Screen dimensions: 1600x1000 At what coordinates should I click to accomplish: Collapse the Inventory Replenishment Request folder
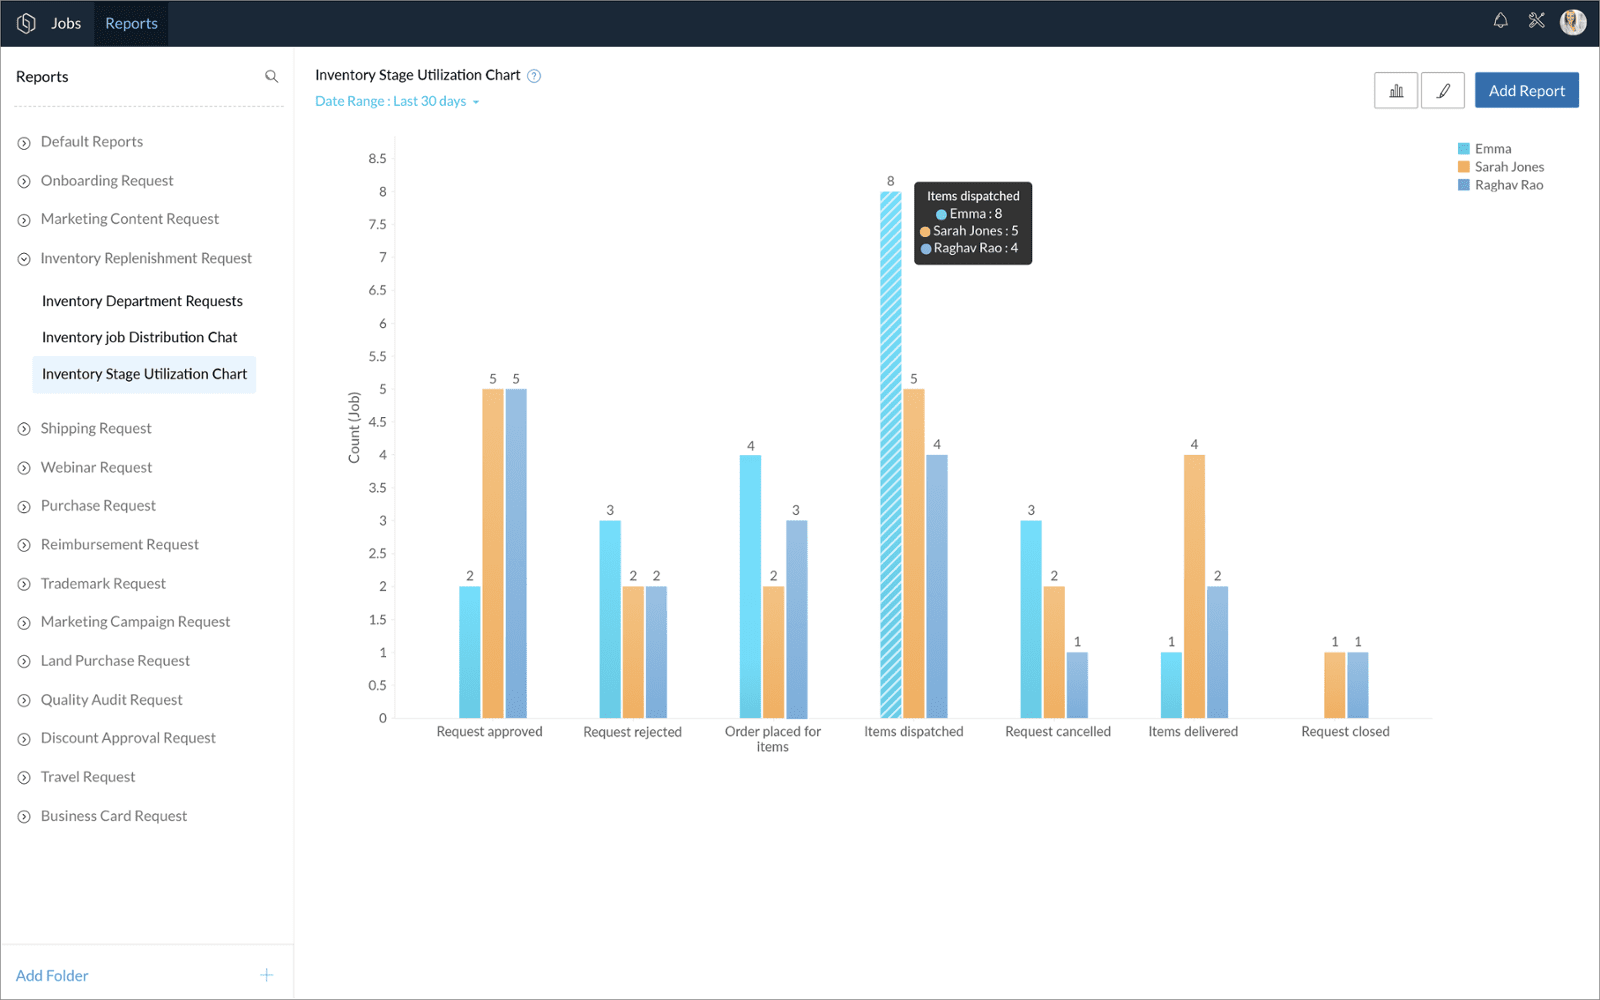(24, 259)
